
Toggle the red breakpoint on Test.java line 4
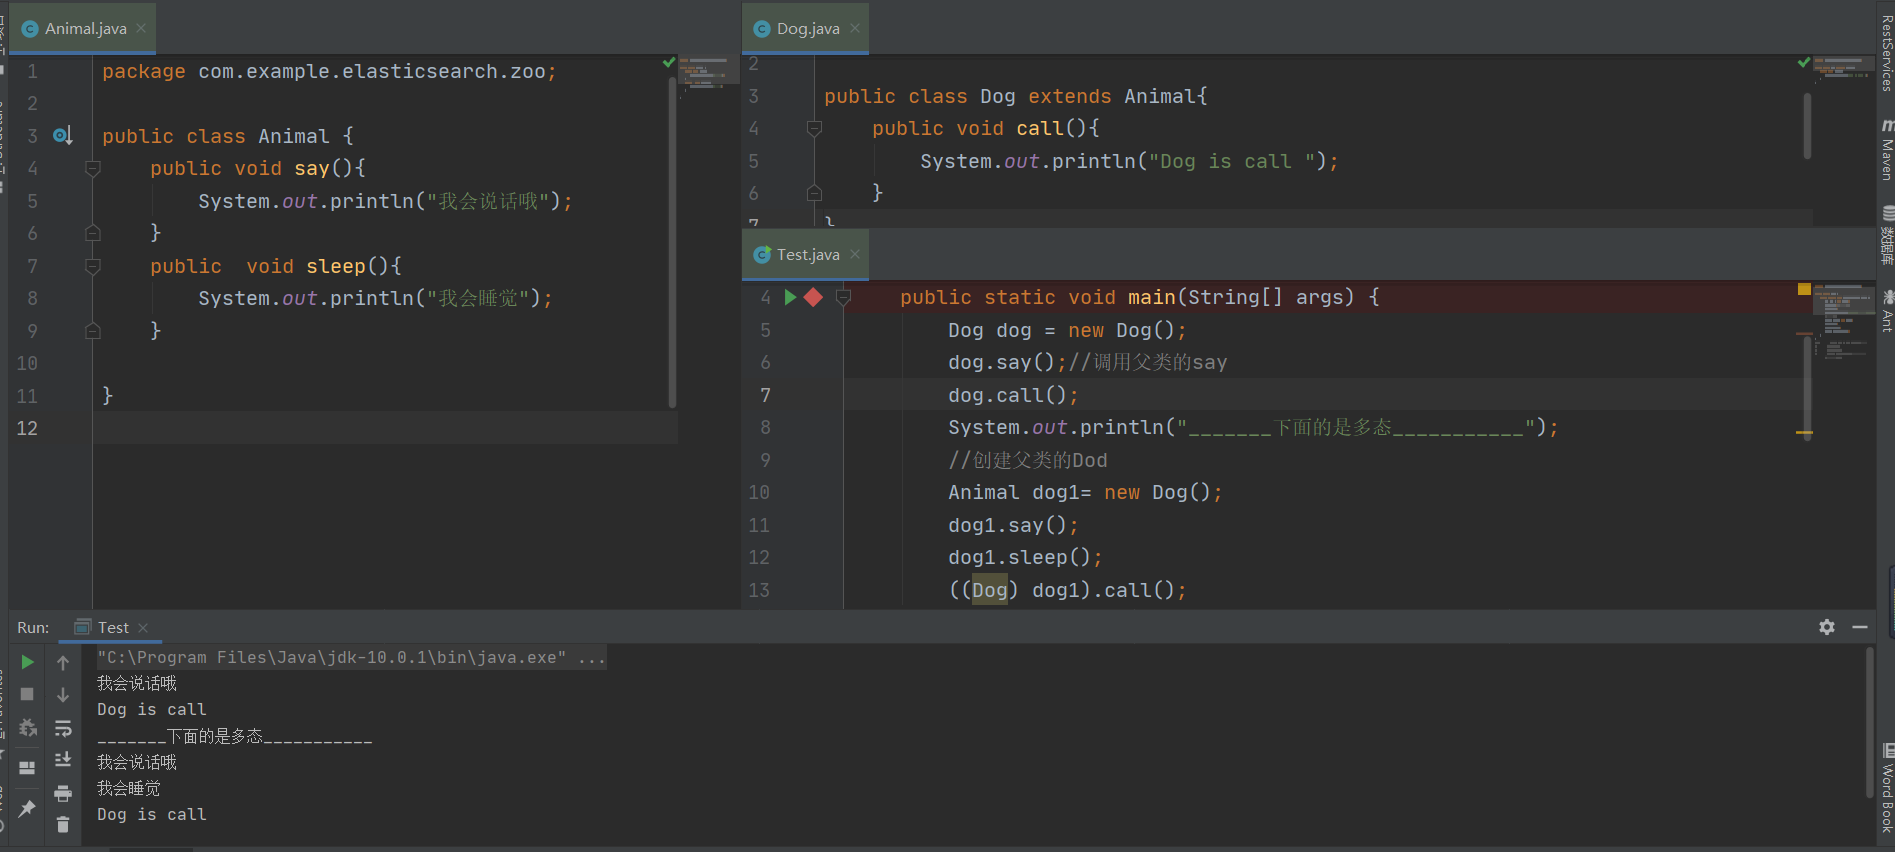click(813, 297)
